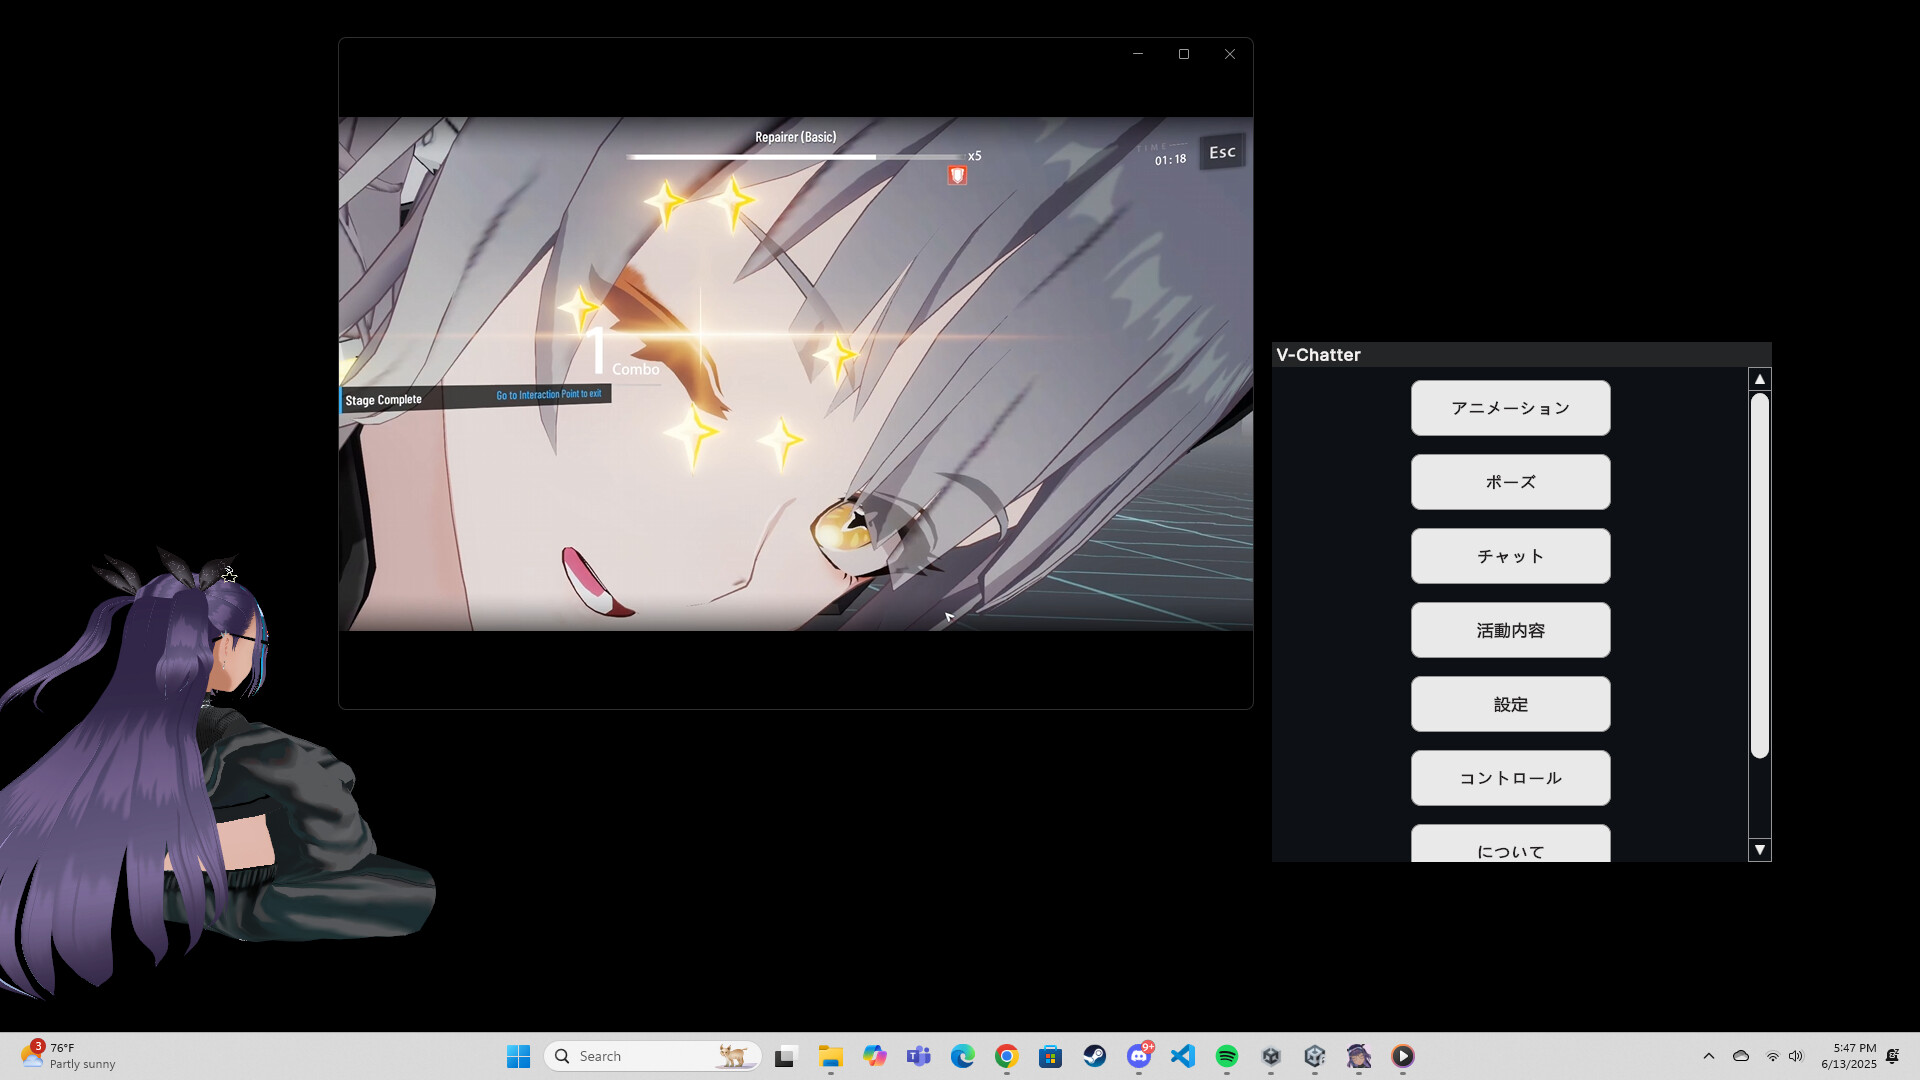
Task: Open Discord from the taskbar
Action: (x=1139, y=1056)
